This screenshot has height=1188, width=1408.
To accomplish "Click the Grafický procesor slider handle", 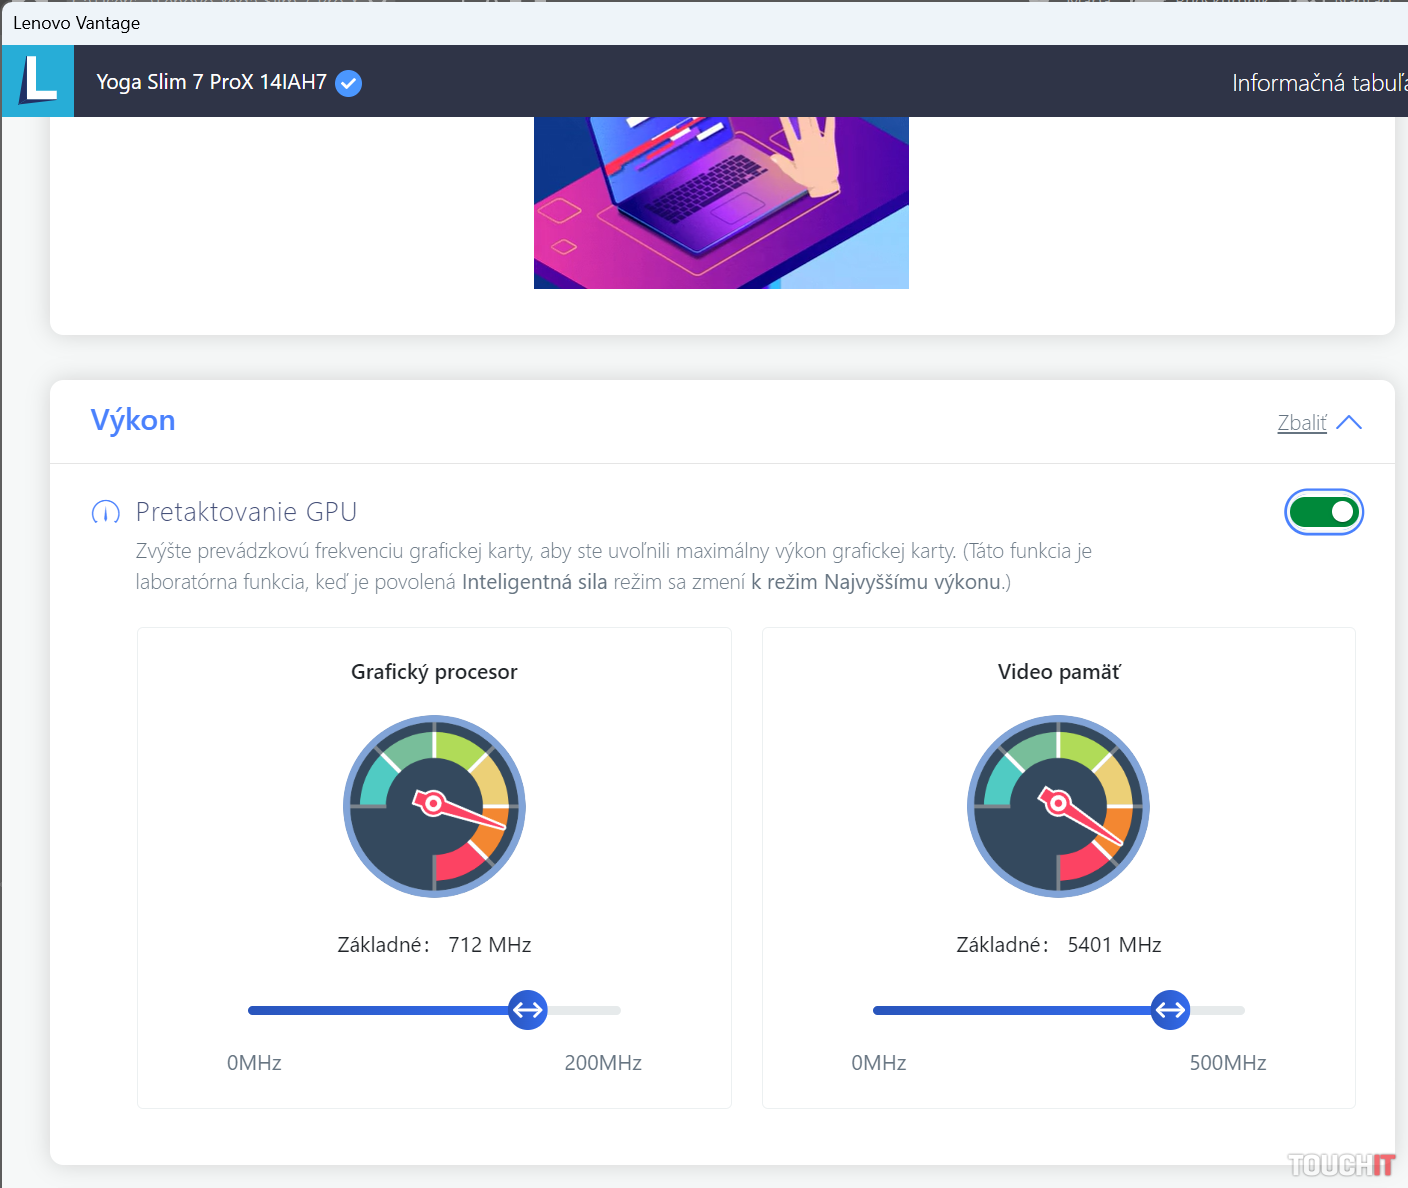I will pos(527,1010).
